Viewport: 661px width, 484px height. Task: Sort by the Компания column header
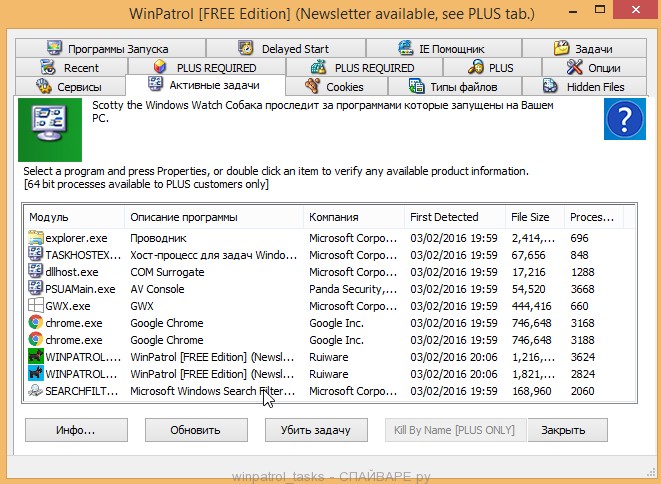point(354,217)
